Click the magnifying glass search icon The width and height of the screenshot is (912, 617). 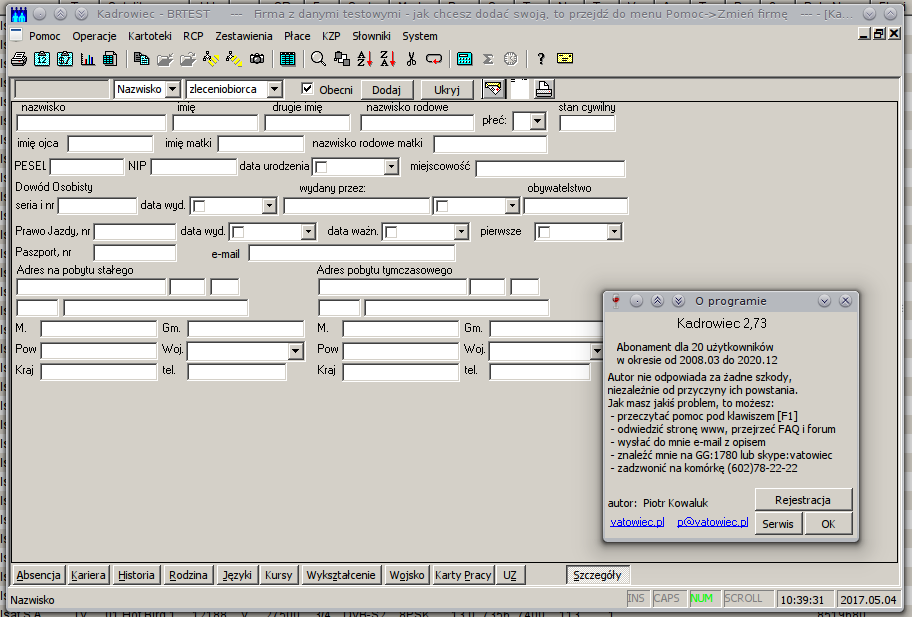click(318, 59)
